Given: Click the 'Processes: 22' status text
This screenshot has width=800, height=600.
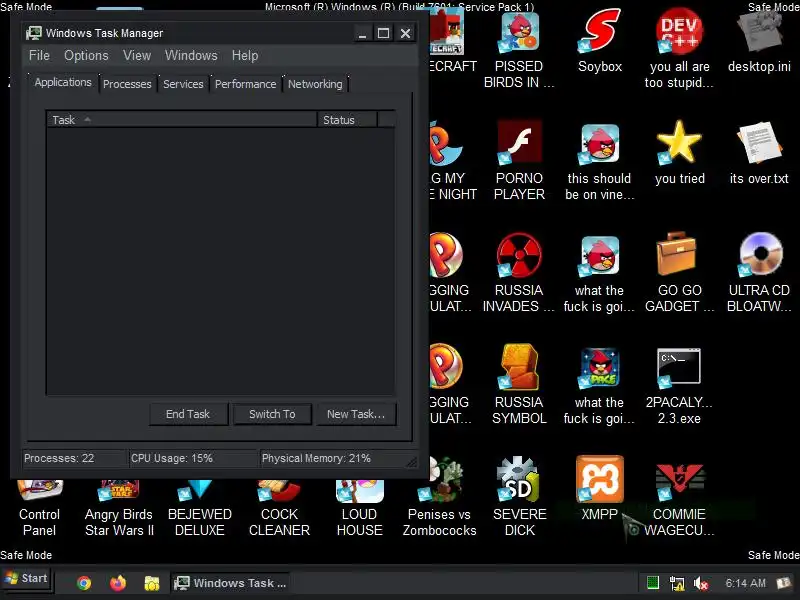Looking at the screenshot, I should tap(59, 458).
